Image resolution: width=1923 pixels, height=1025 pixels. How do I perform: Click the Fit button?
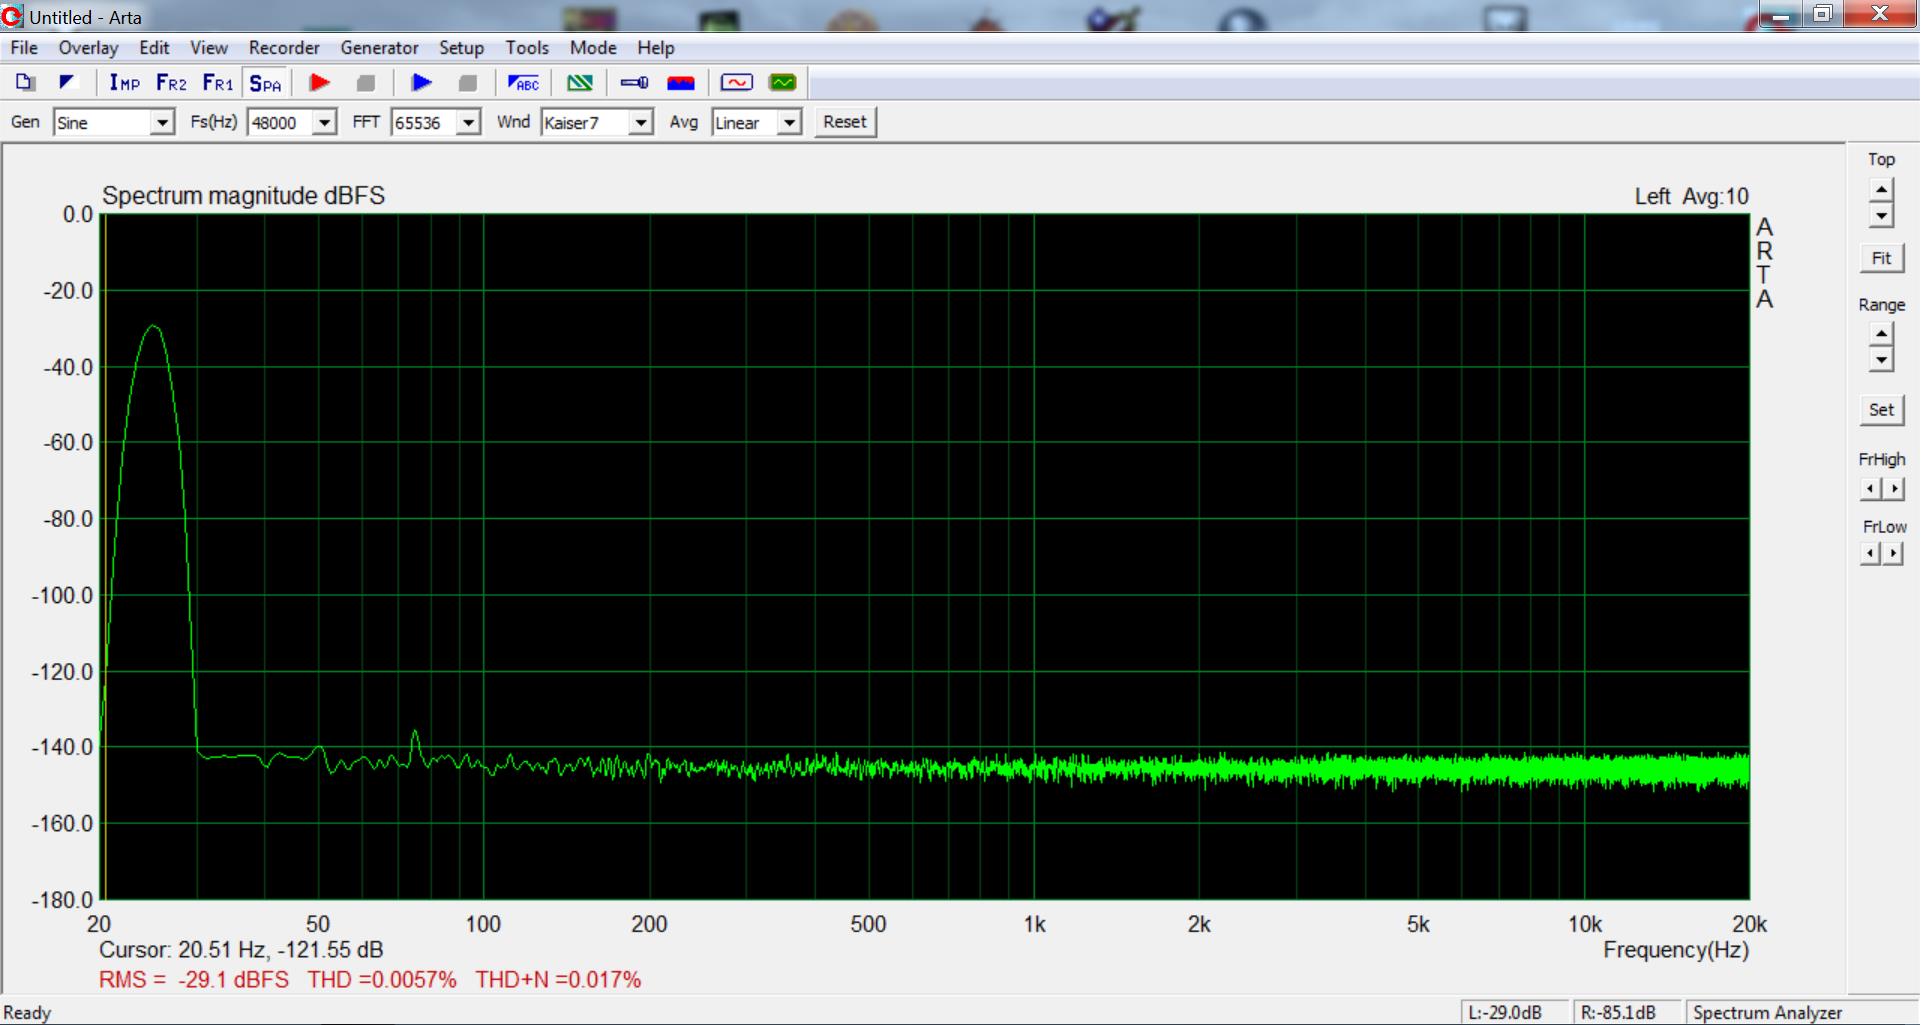pyautogui.click(x=1881, y=258)
